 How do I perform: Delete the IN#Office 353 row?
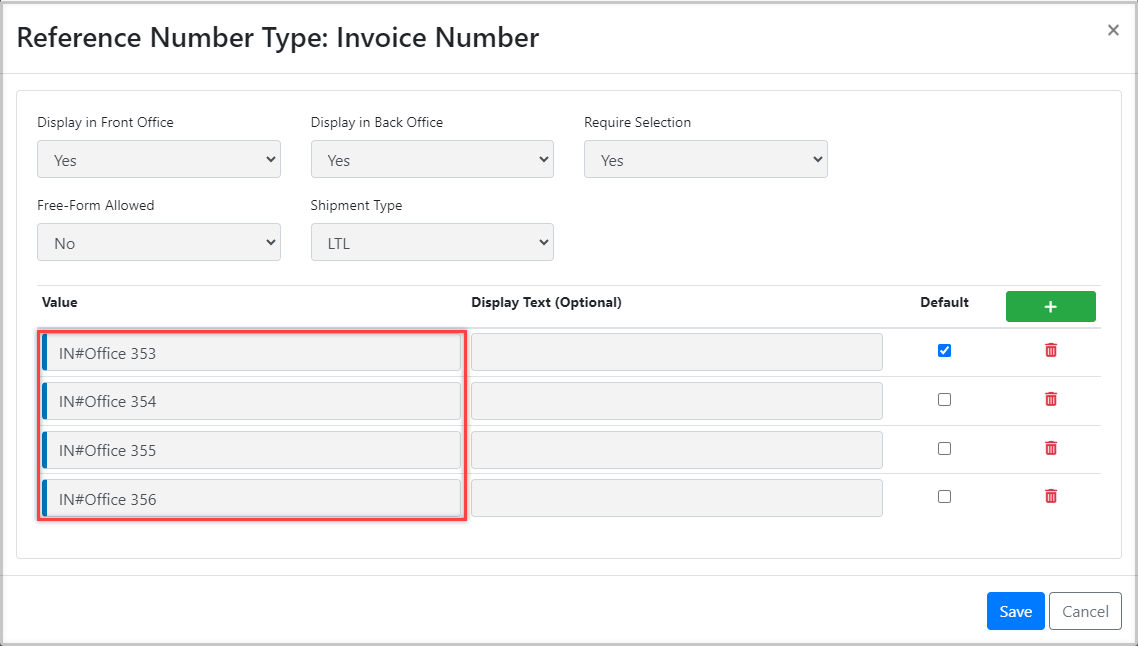1050,350
